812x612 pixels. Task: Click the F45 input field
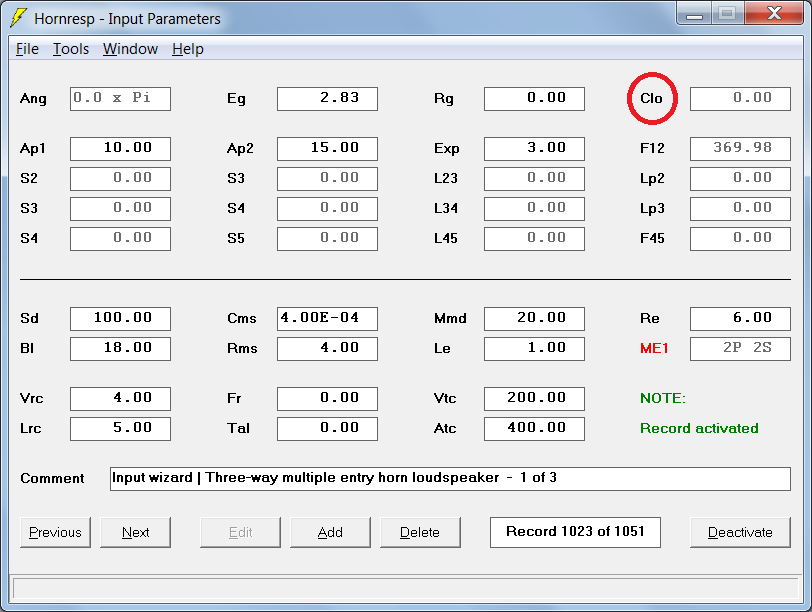(740, 239)
